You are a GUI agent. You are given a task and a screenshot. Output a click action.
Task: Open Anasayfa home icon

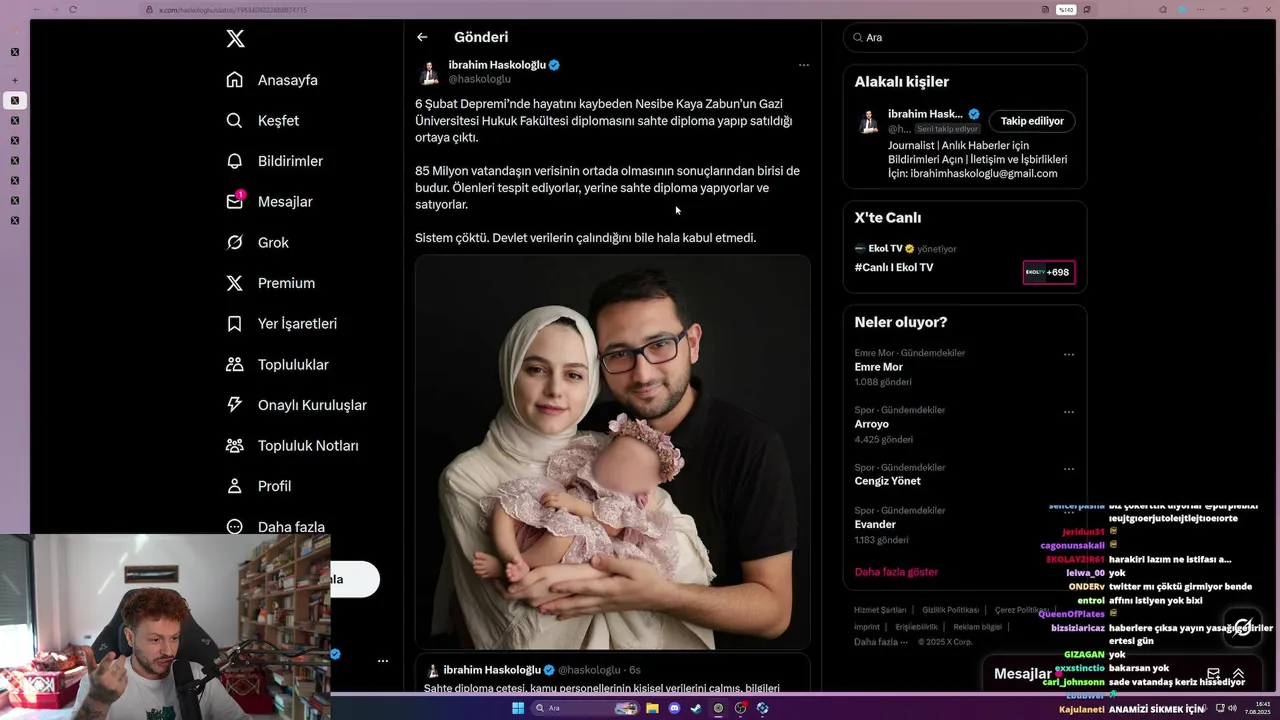point(234,80)
